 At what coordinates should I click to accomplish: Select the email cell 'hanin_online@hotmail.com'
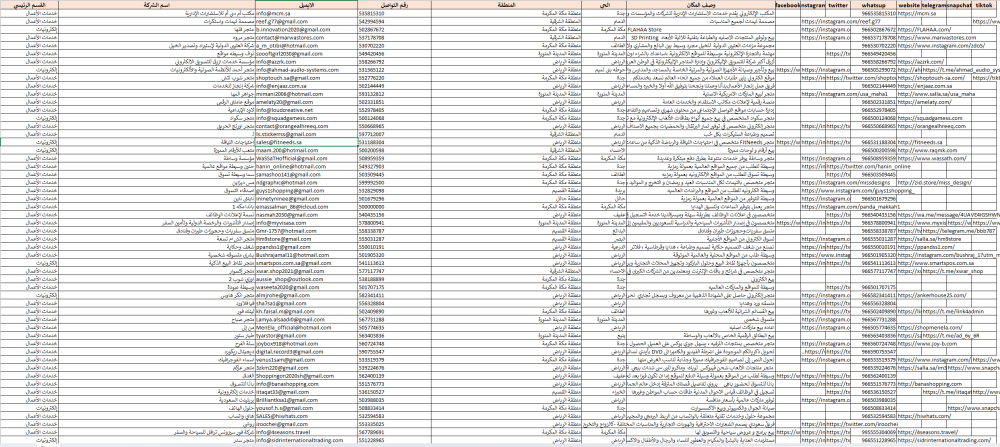[x=306, y=166]
